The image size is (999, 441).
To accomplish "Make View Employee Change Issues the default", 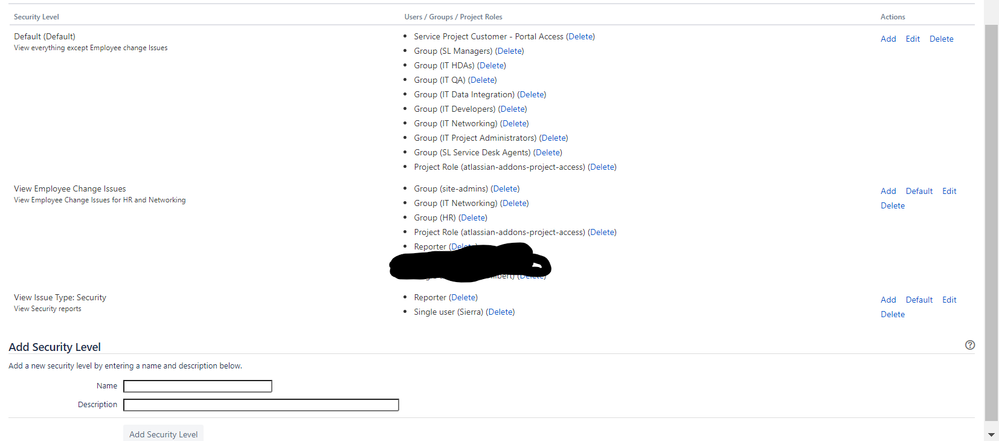I will pyautogui.click(x=919, y=191).
